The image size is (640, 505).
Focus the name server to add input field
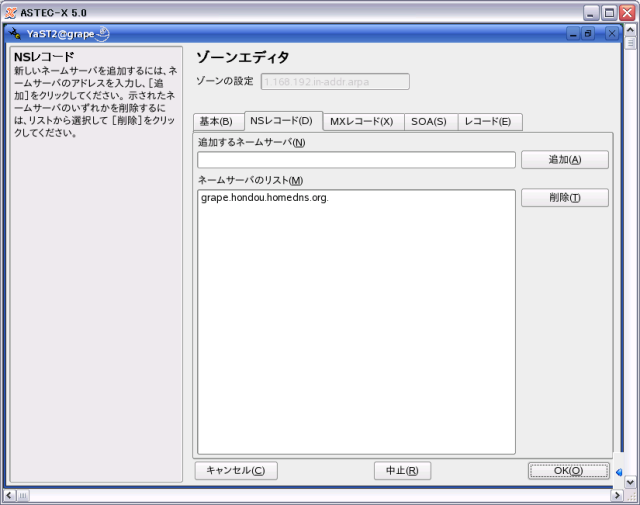click(x=356, y=160)
